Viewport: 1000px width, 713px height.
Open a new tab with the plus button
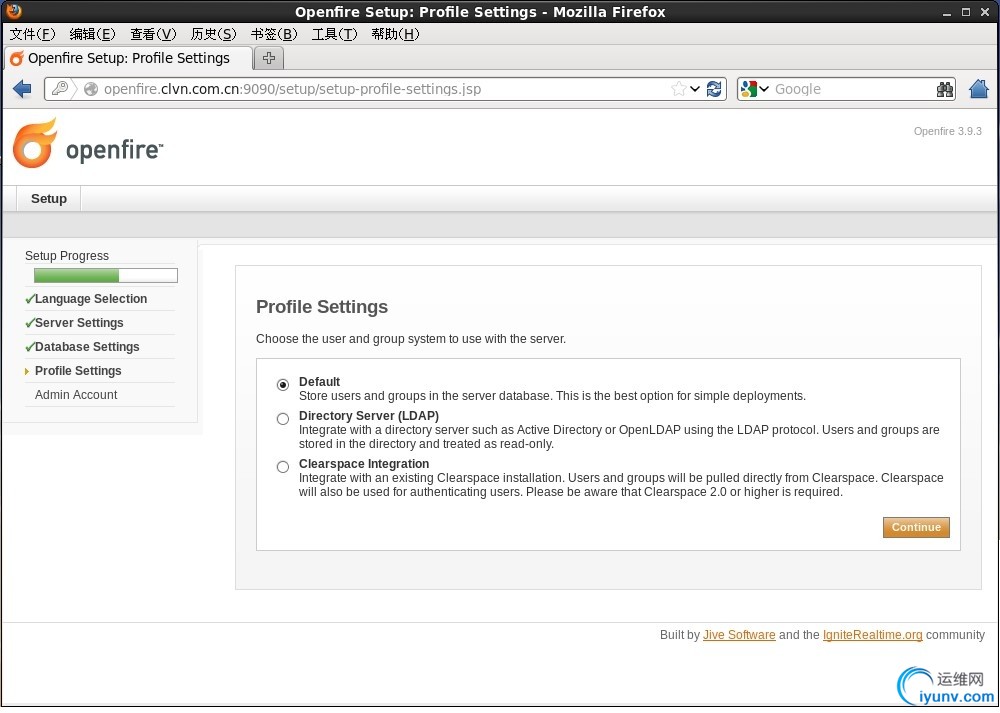tap(269, 58)
